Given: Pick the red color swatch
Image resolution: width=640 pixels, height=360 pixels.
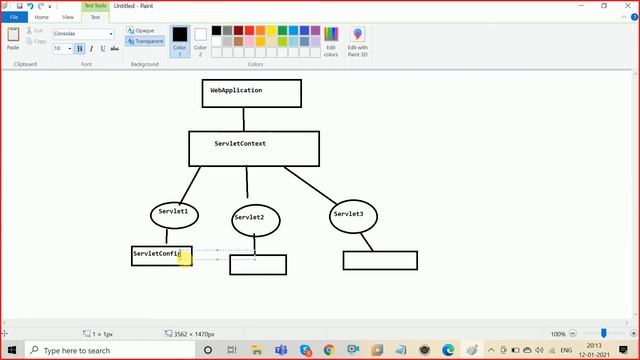Looking at the screenshot, I should coord(249,30).
